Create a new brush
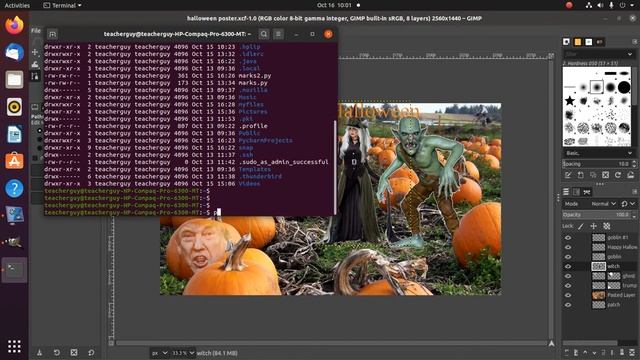The image size is (640, 360). (x=580, y=175)
